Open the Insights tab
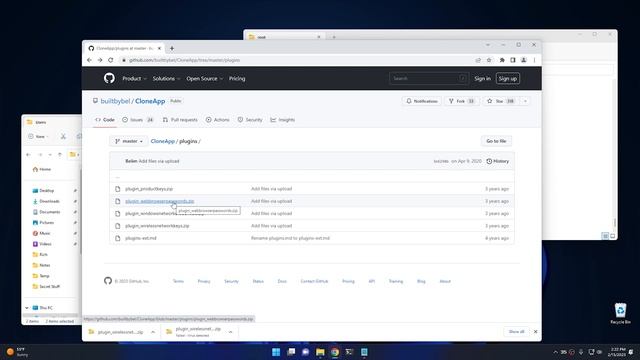Image resolution: width=640 pixels, height=360 pixels. pyautogui.click(x=282, y=120)
